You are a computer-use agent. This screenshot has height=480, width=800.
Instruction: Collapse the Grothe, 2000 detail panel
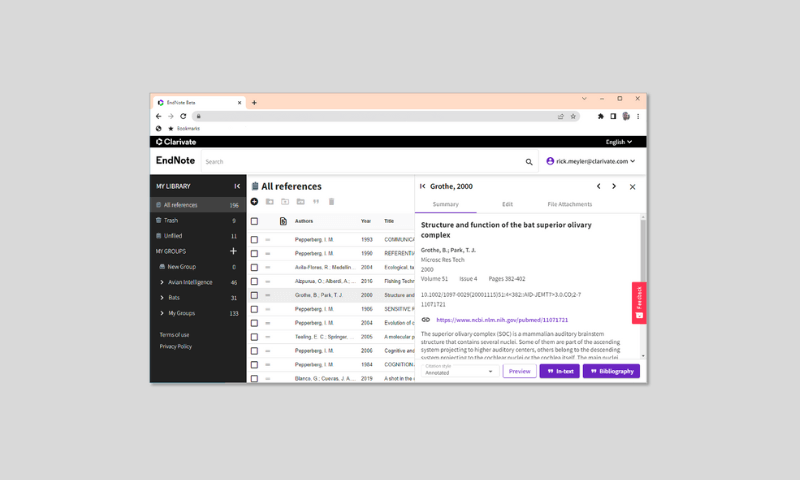point(422,186)
